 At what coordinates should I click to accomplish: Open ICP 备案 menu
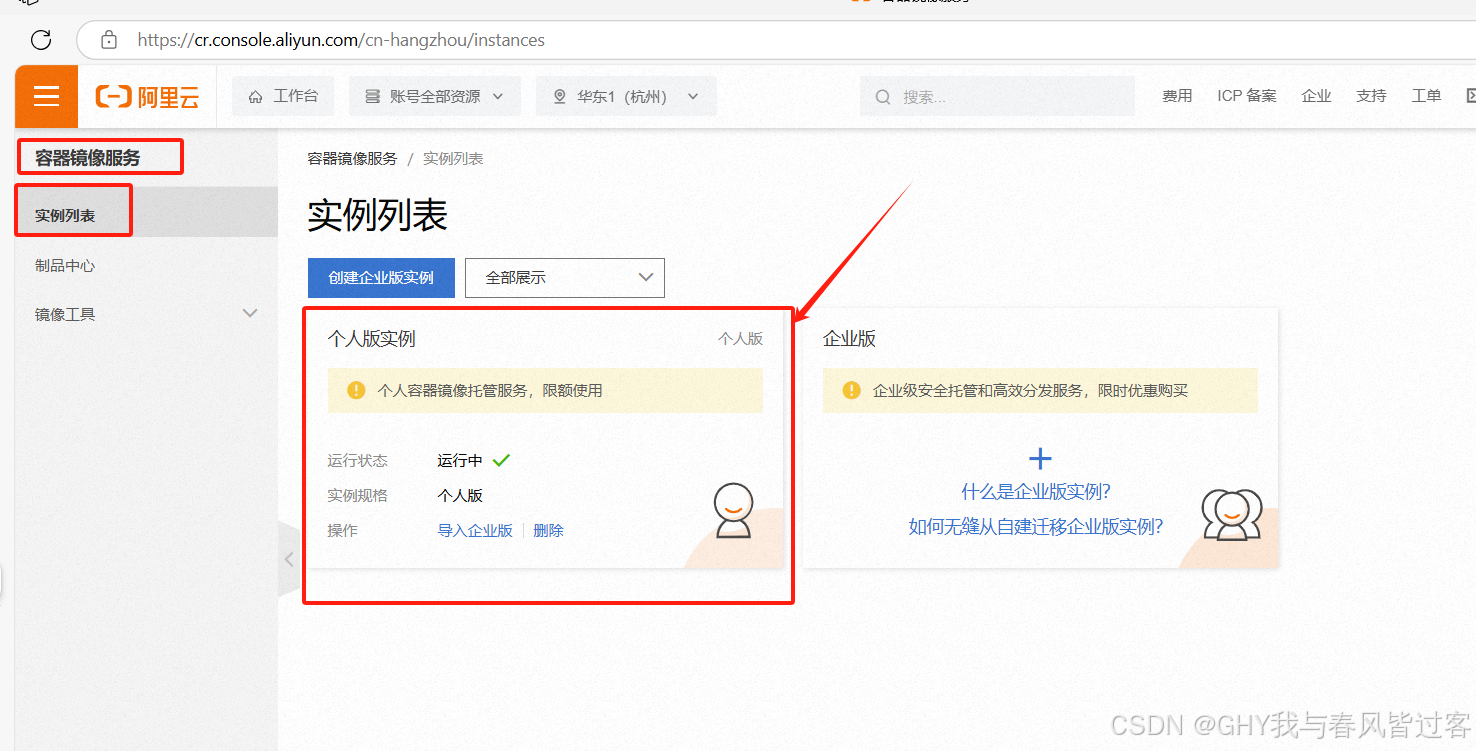(x=1247, y=96)
